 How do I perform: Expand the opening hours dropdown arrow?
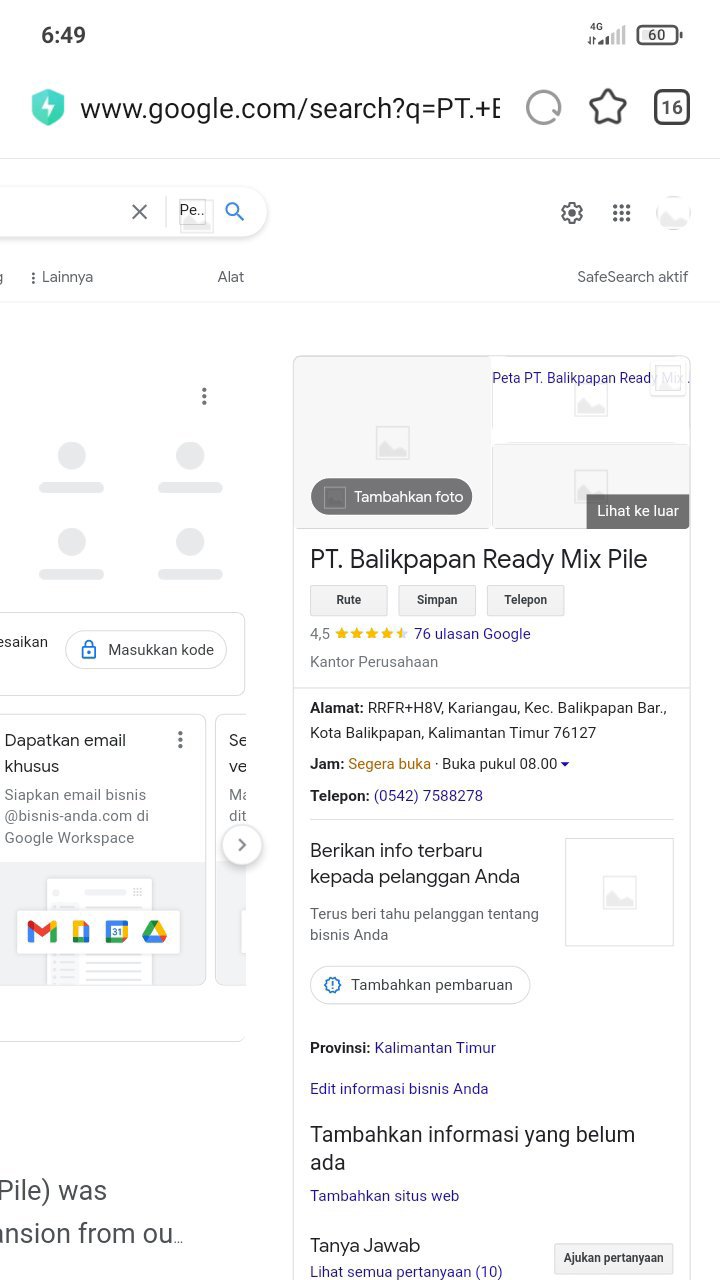pyautogui.click(x=565, y=765)
